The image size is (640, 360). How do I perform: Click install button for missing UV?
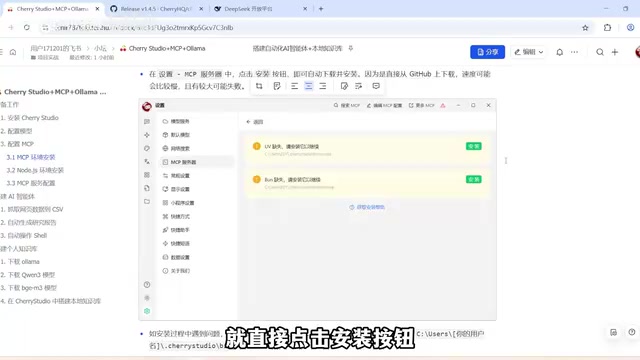tap(473, 146)
